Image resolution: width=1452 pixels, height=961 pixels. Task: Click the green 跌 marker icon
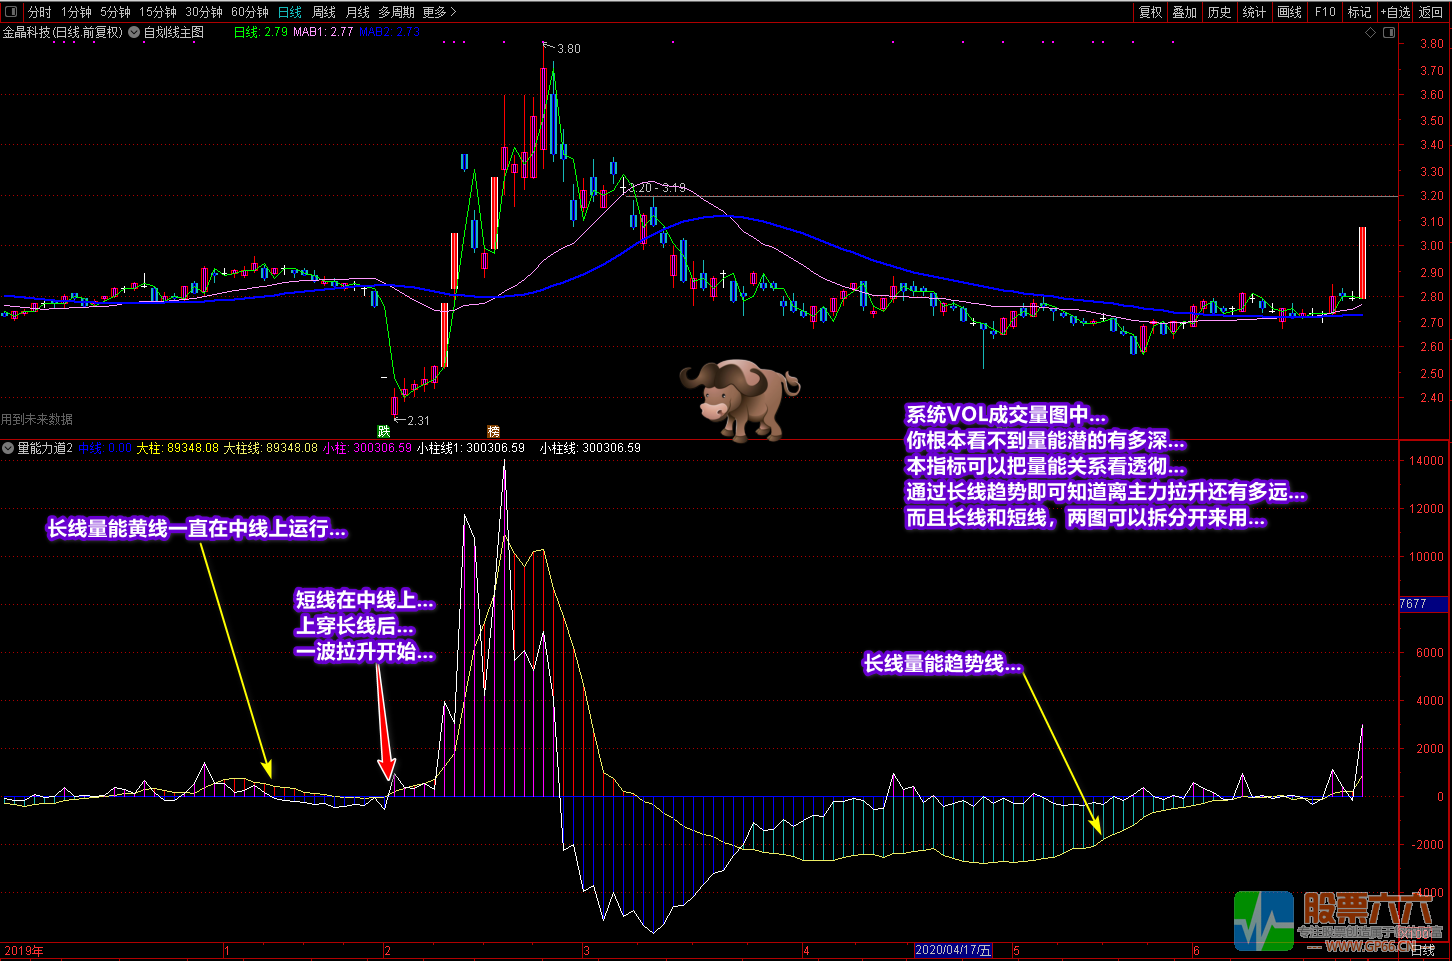[x=383, y=431]
